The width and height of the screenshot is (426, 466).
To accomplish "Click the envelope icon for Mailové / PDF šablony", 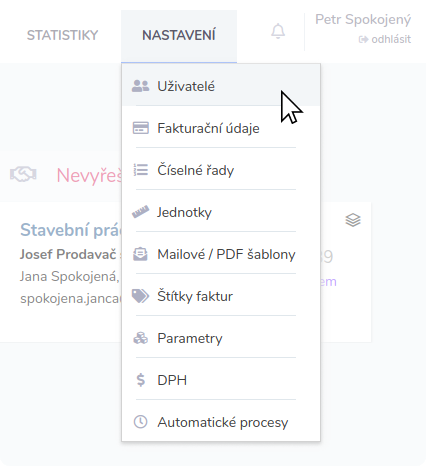I will point(140,254).
